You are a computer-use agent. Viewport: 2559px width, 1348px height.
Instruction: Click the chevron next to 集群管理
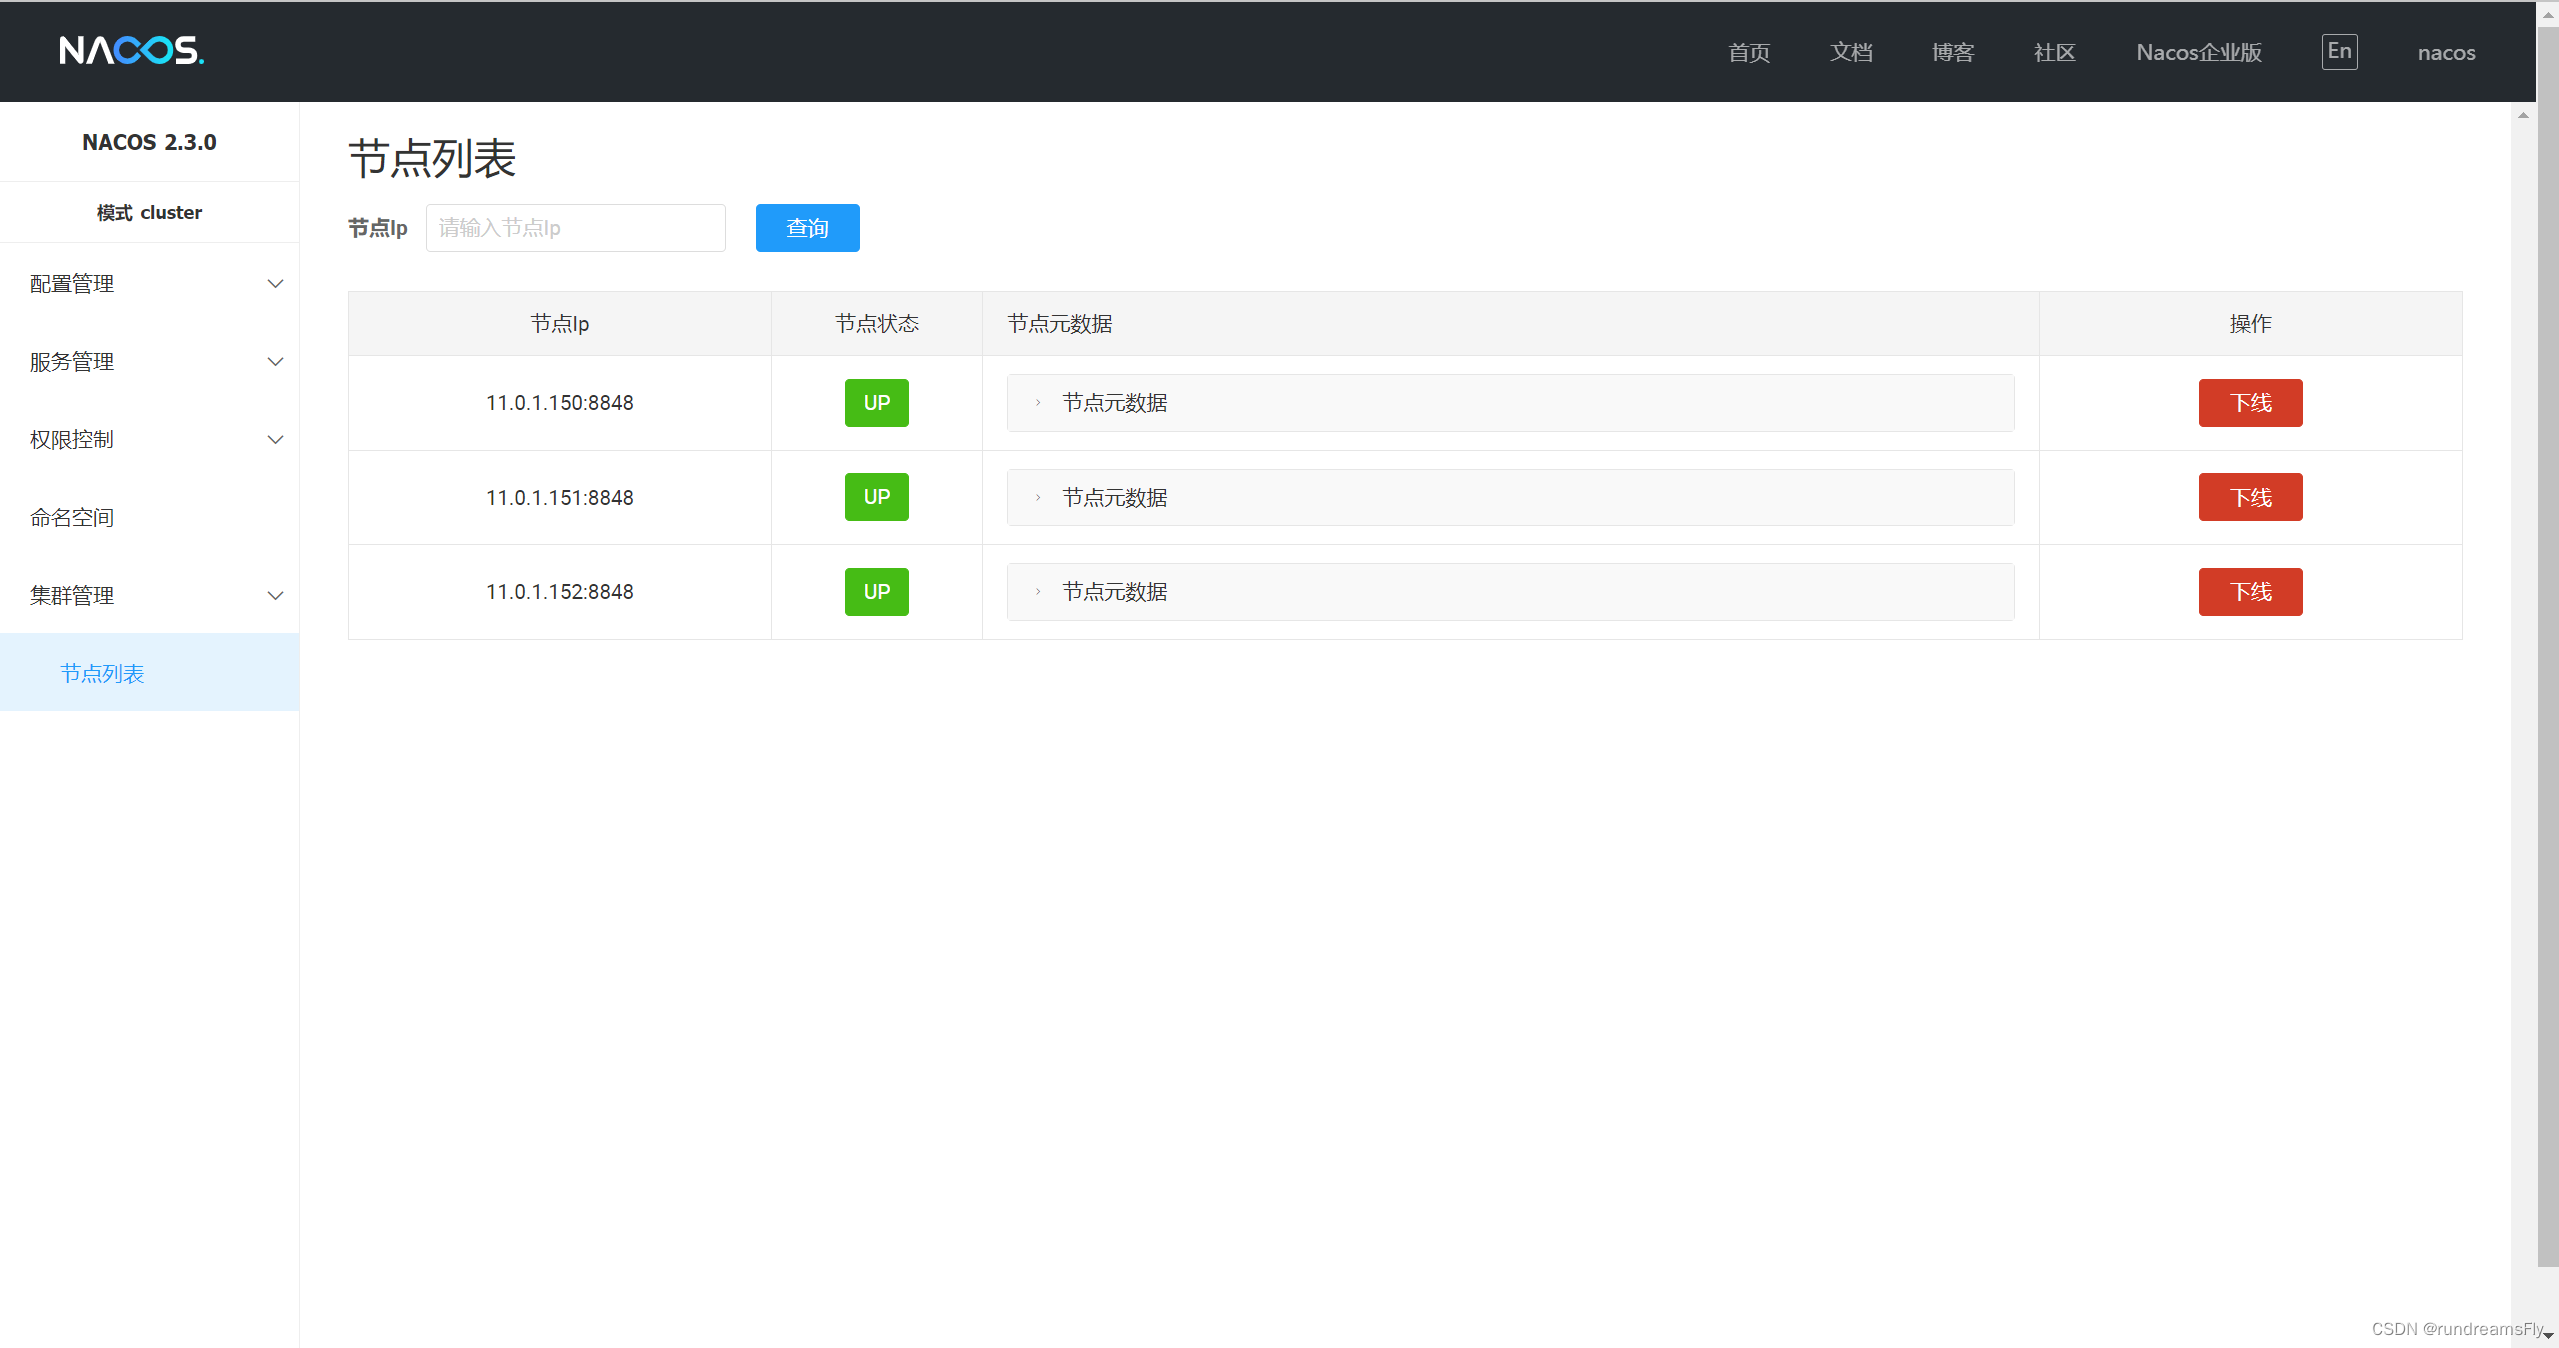[x=276, y=596]
